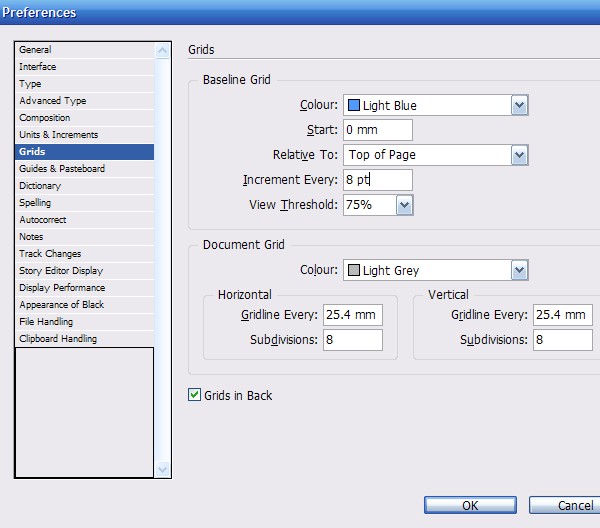
Task: Toggle the Grids in Back checkbox
Action: 195,395
